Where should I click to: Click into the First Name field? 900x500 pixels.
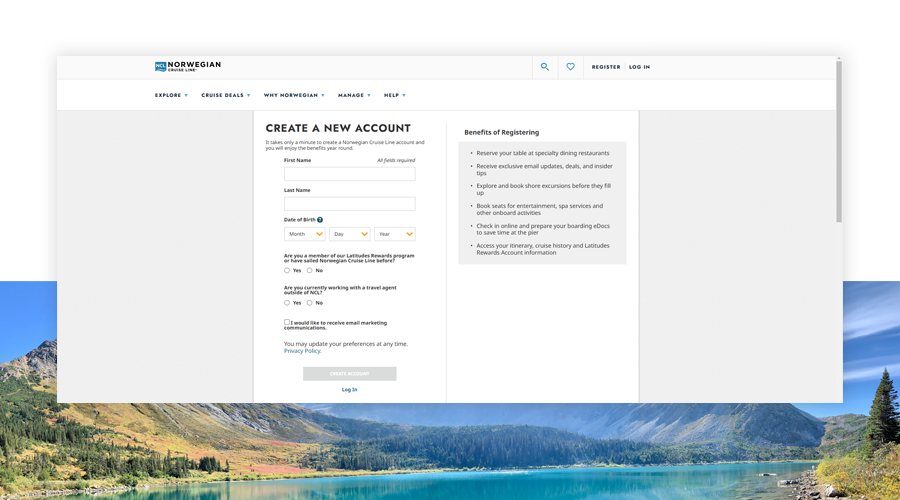(x=350, y=174)
